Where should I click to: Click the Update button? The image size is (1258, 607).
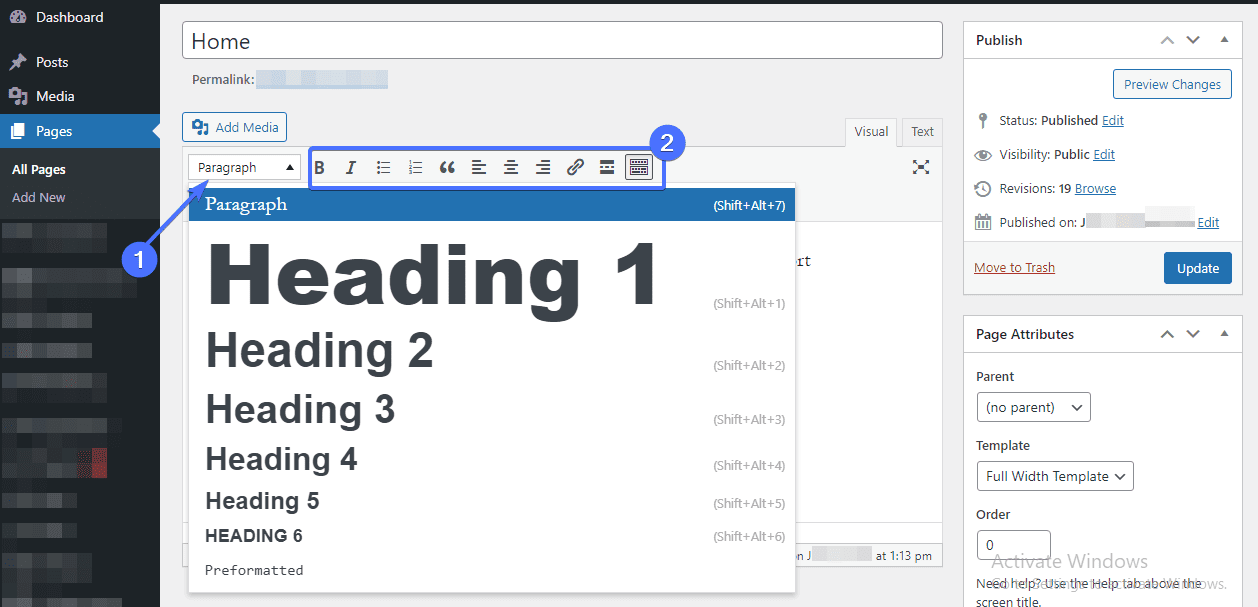tap(1198, 268)
